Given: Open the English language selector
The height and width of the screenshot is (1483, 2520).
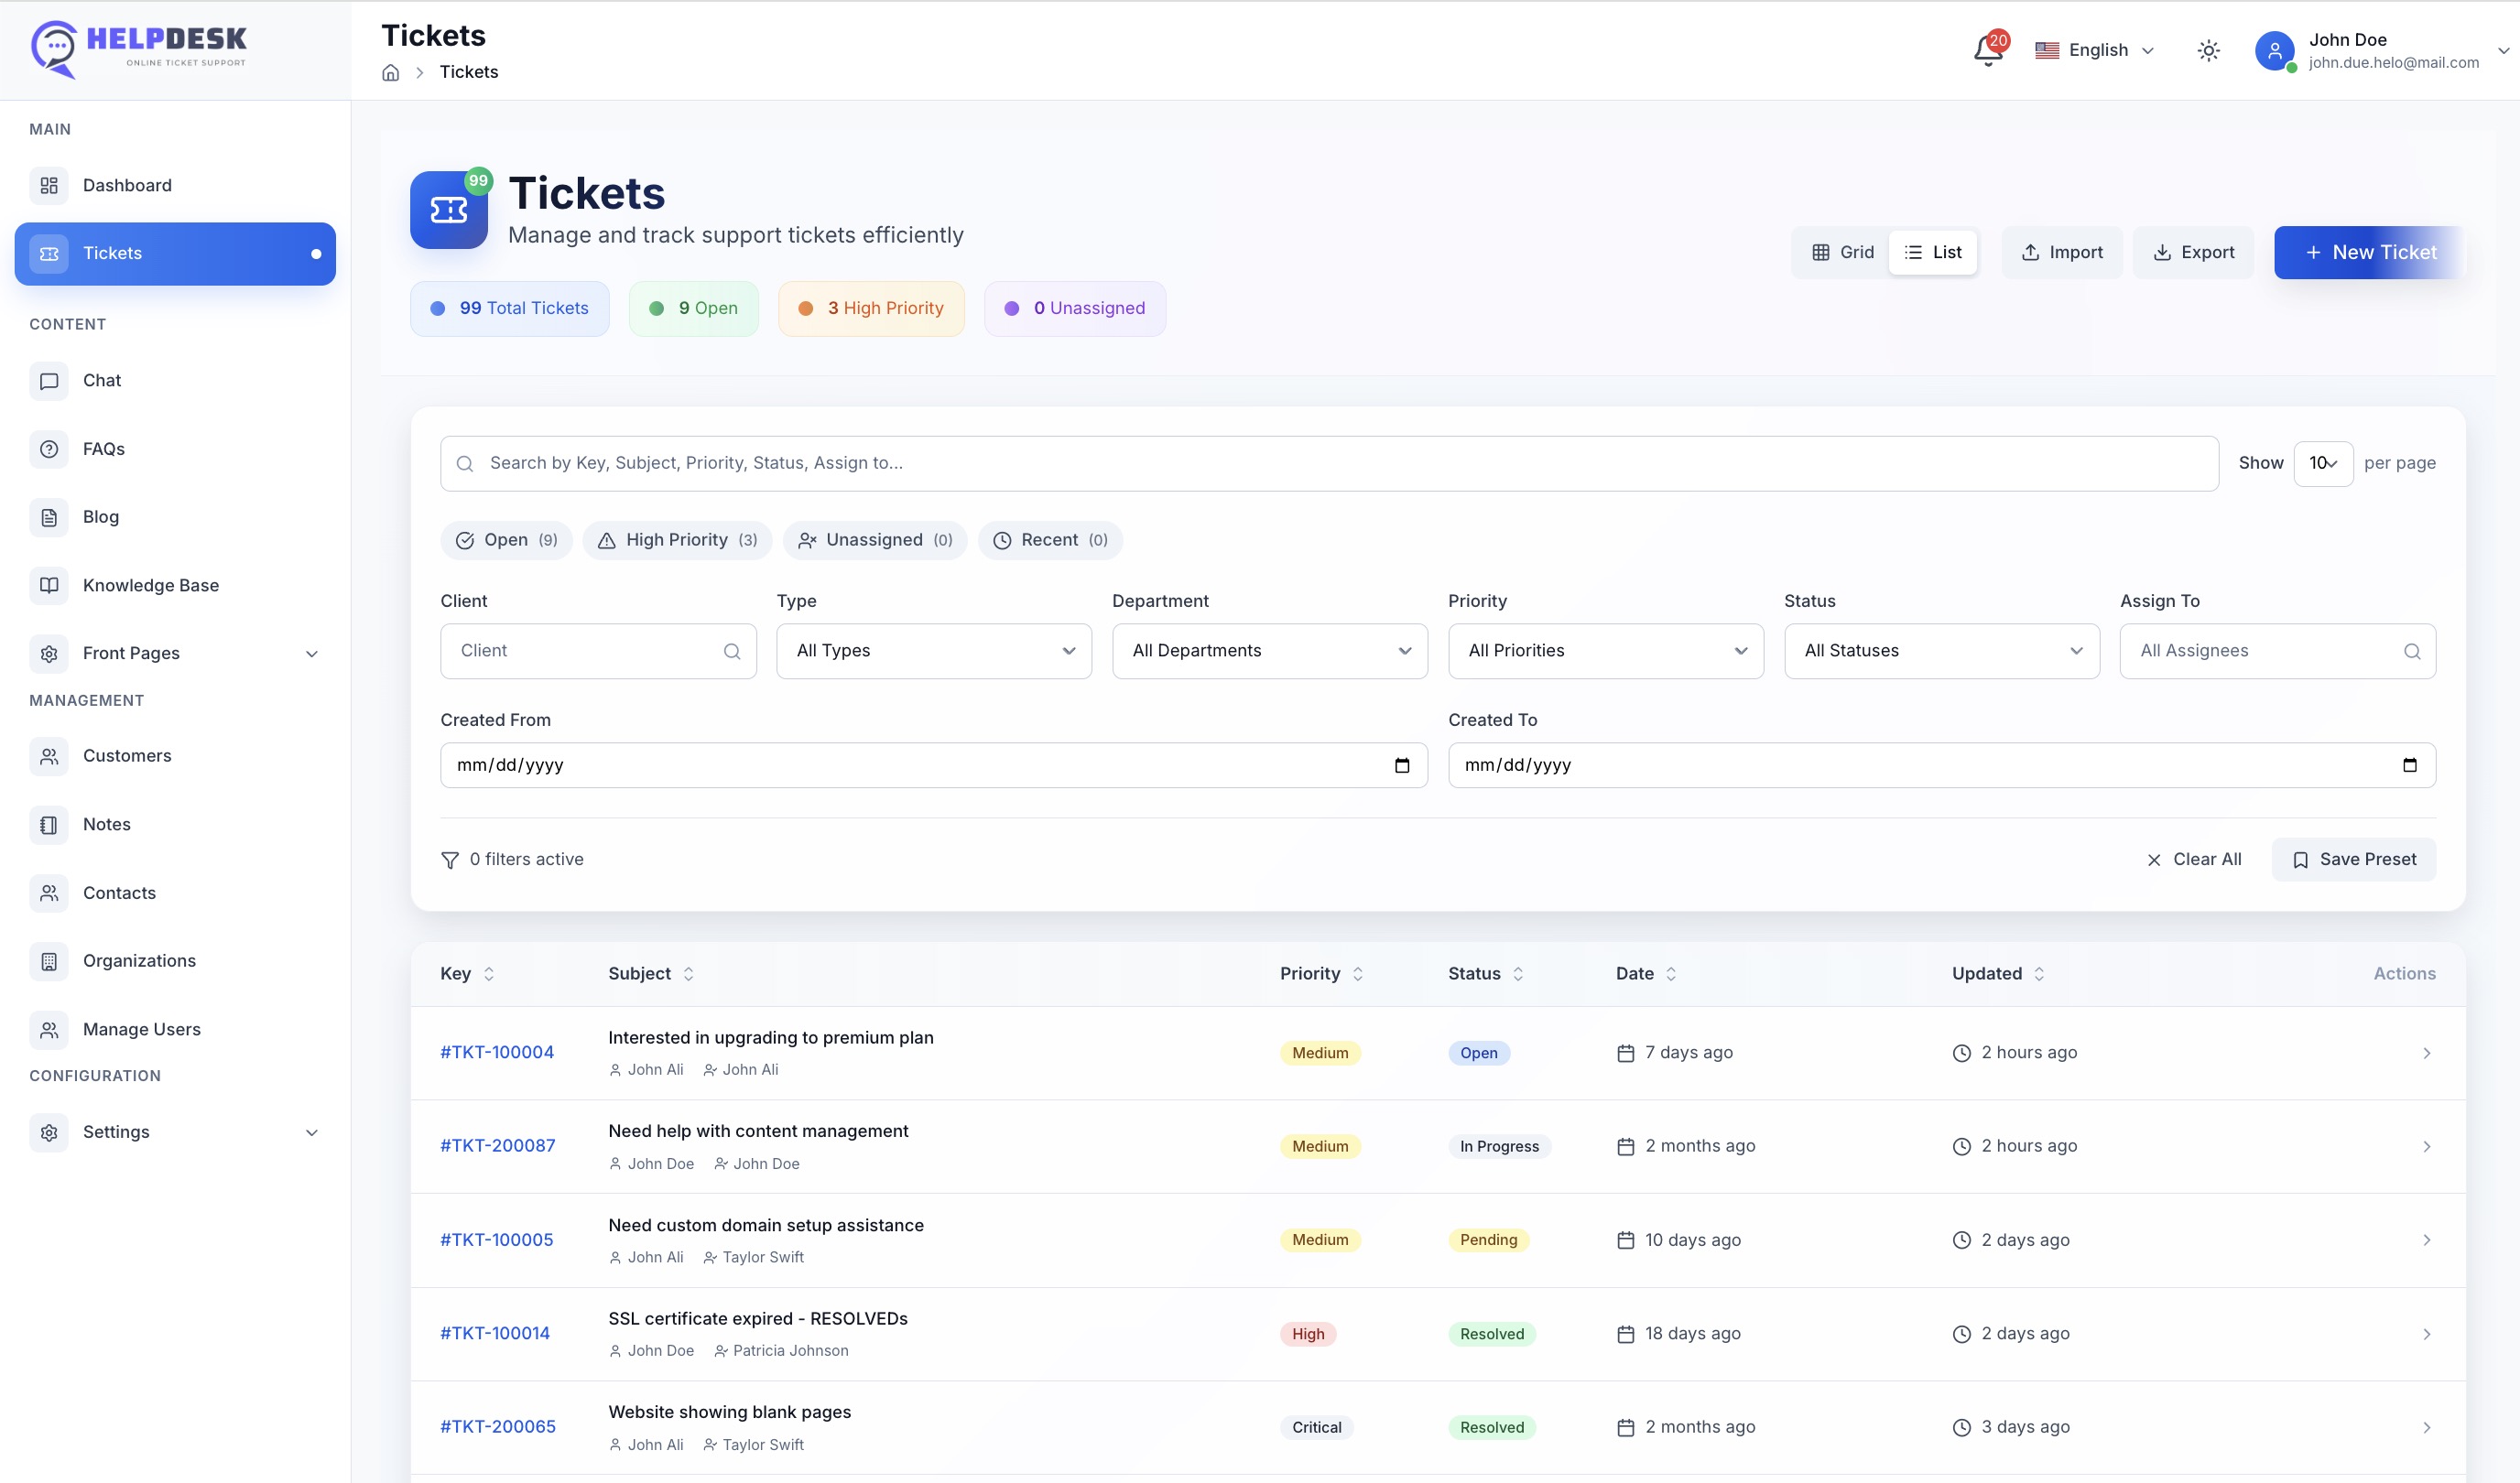Looking at the screenshot, I should coord(2096,50).
